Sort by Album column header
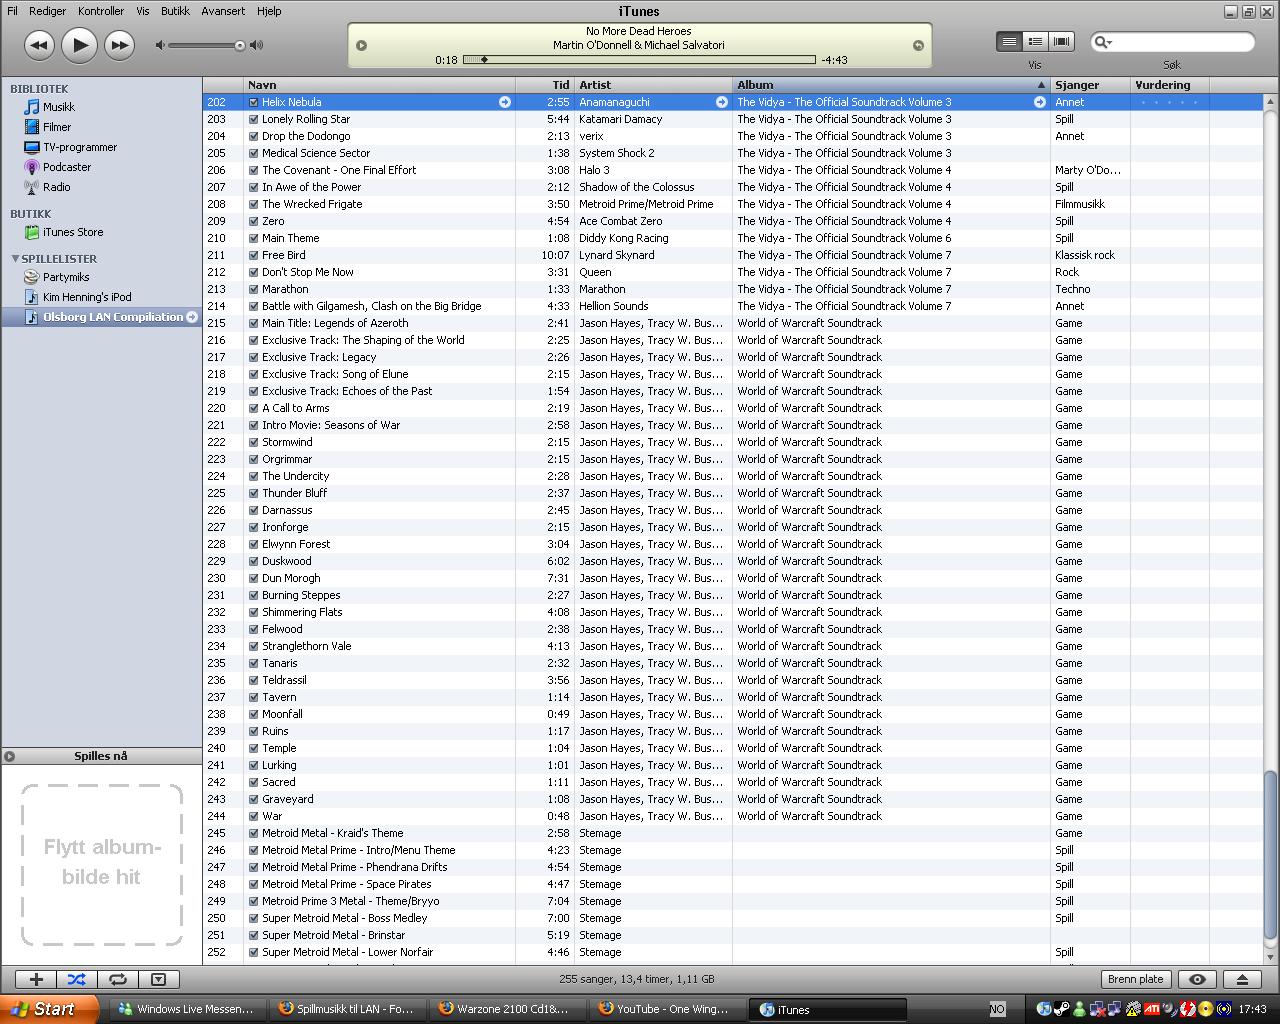This screenshot has height=1024, width=1280. click(x=892, y=85)
